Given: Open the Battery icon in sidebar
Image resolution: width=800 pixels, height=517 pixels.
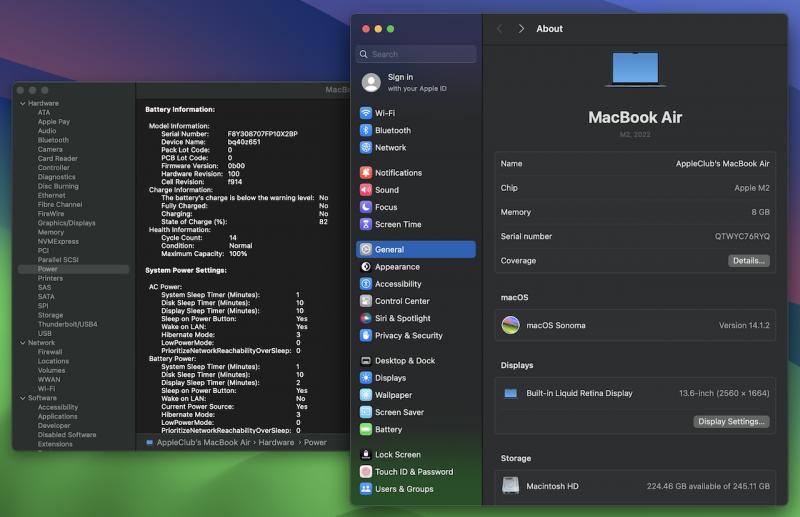Looking at the screenshot, I should [366, 429].
